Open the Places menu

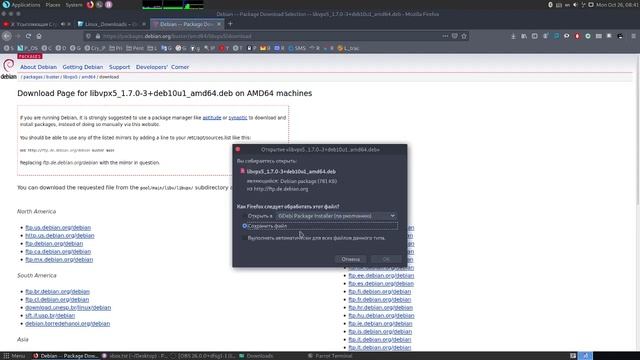coord(53,4)
